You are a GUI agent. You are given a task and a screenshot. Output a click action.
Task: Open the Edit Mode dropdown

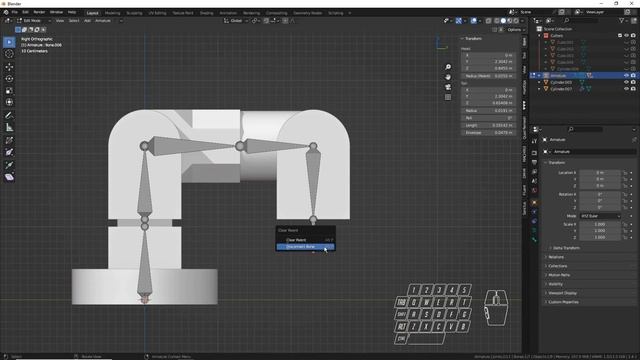pyautogui.click(x=34, y=20)
